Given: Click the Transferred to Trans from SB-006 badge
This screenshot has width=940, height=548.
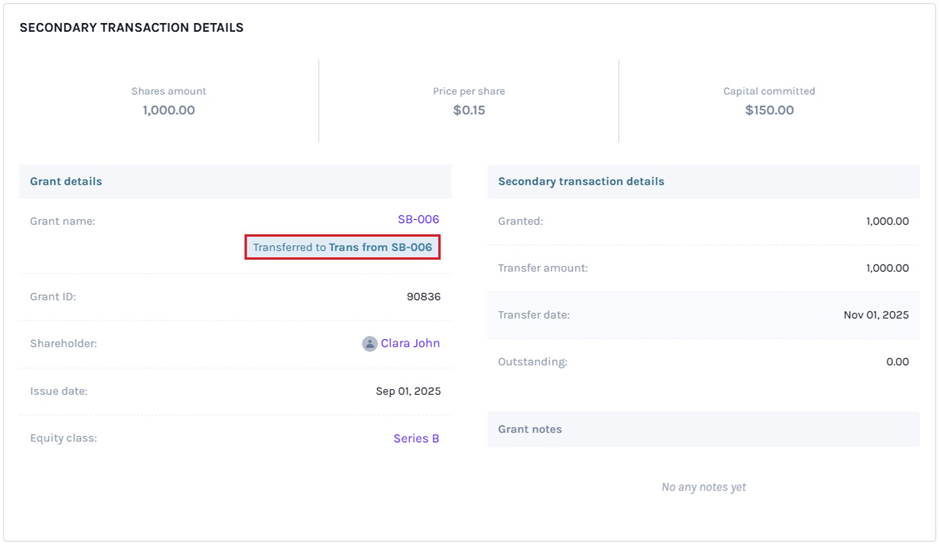Looking at the screenshot, I should point(342,248).
